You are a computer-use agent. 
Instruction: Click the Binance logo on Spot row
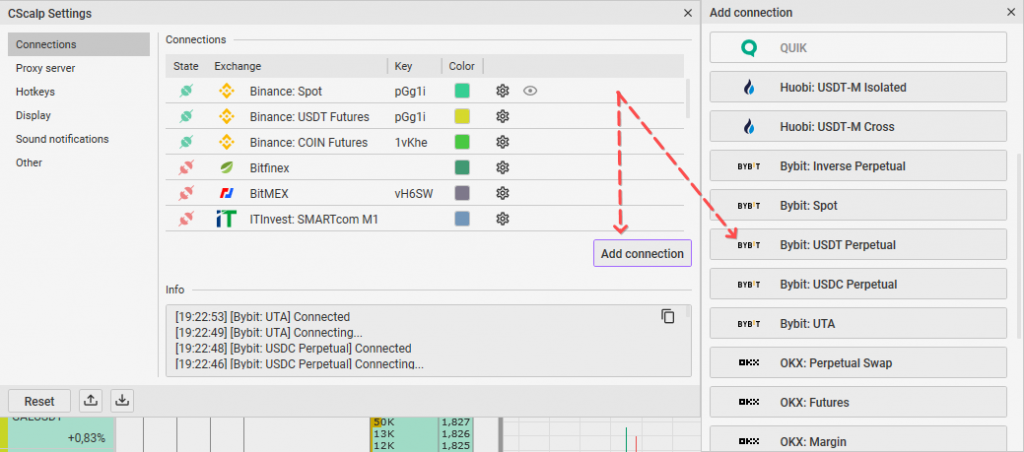[226, 91]
